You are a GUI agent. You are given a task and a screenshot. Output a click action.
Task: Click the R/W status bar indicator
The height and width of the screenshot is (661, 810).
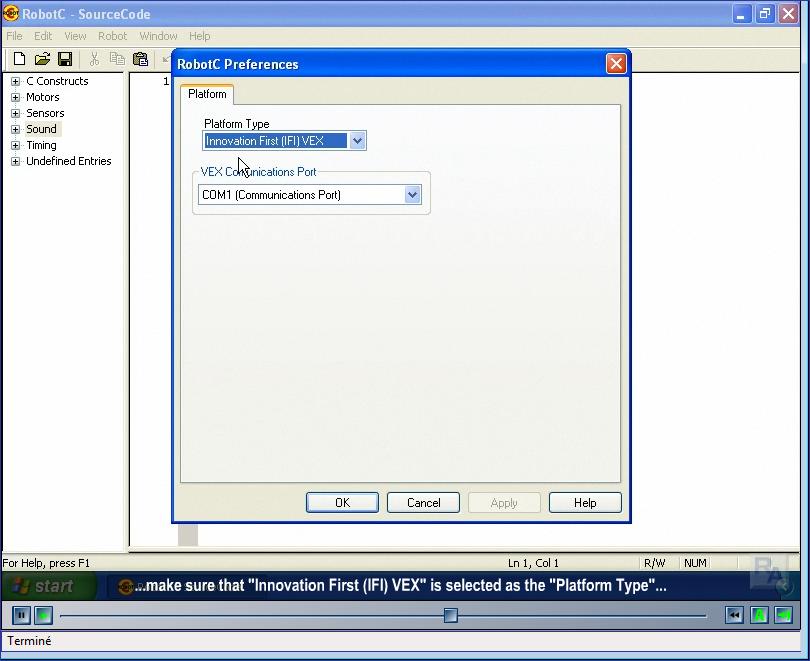(655, 563)
